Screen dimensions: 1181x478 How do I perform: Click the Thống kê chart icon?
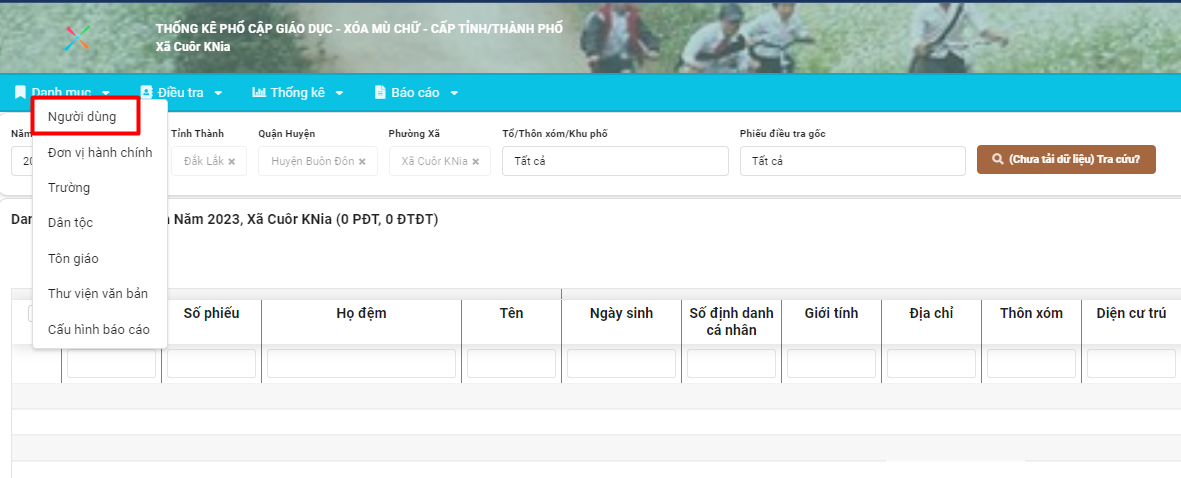258,93
